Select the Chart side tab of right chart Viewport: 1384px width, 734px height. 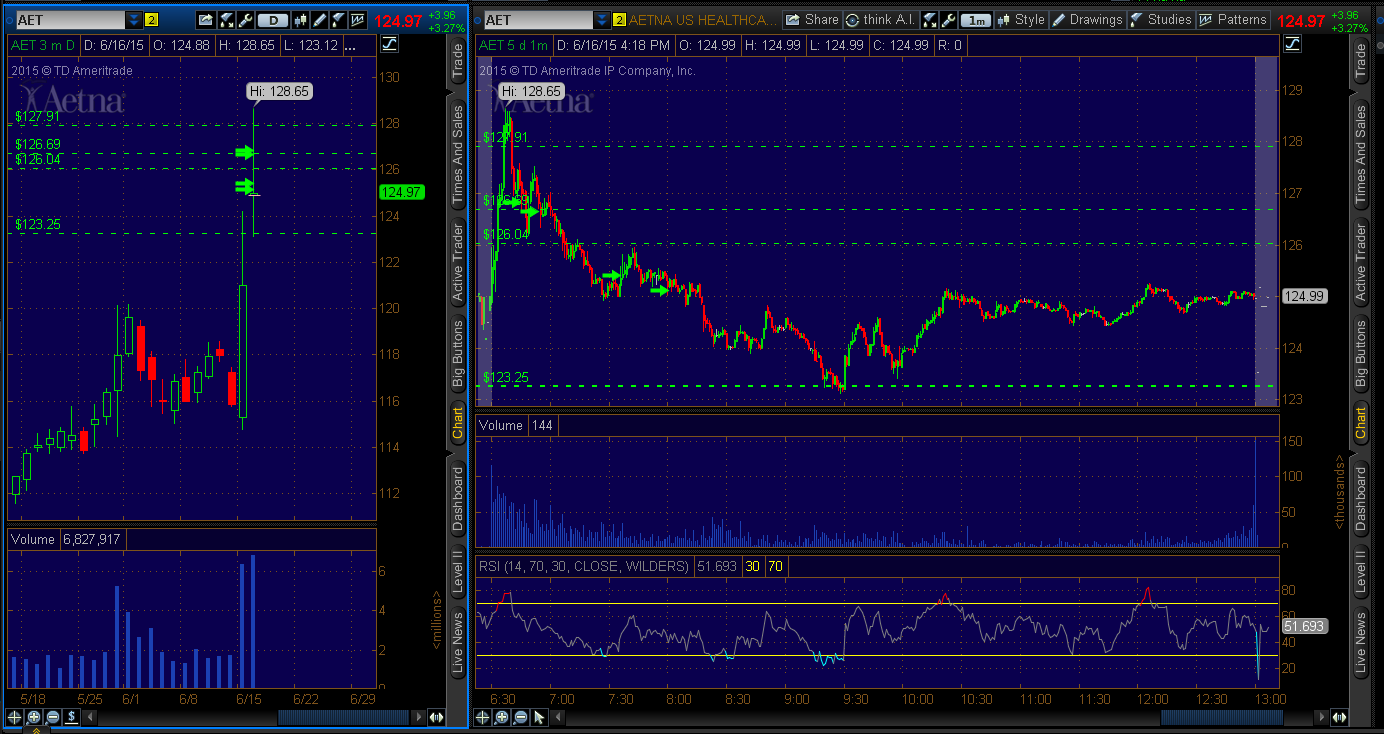click(1360, 423)
